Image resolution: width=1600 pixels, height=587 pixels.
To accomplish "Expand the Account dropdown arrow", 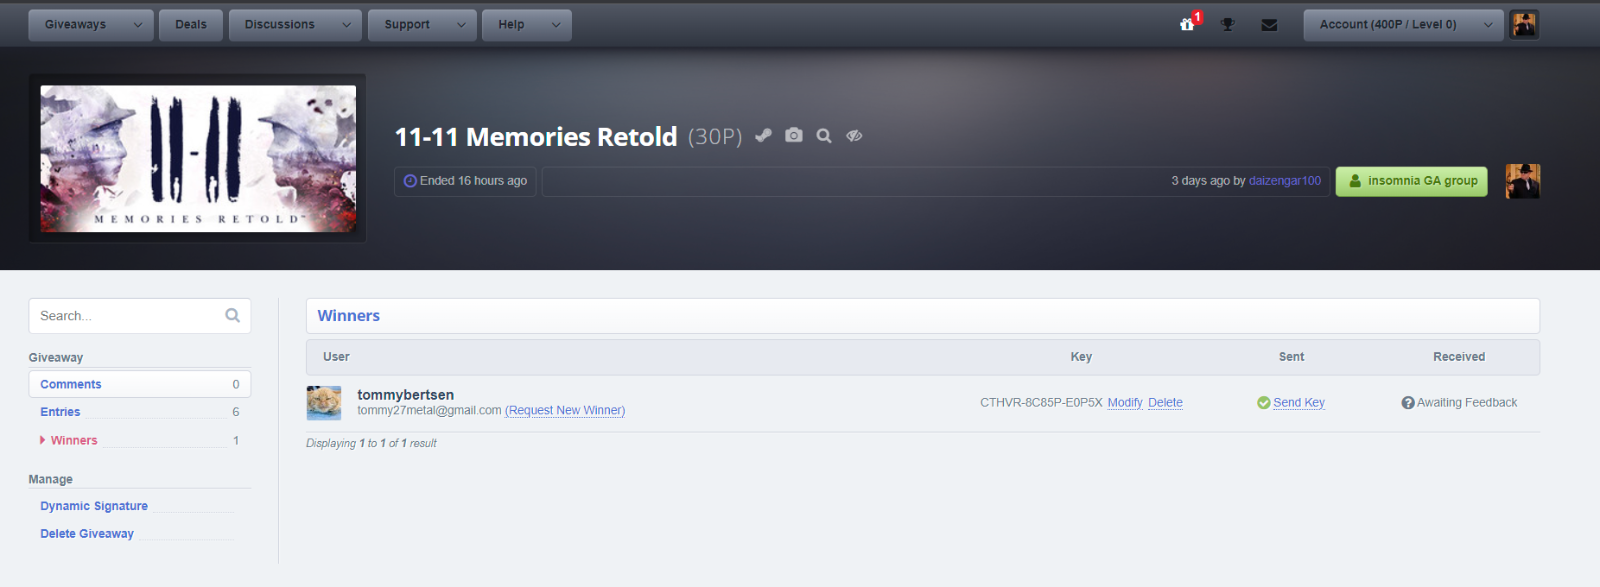I will click(x=1488, y=25).
